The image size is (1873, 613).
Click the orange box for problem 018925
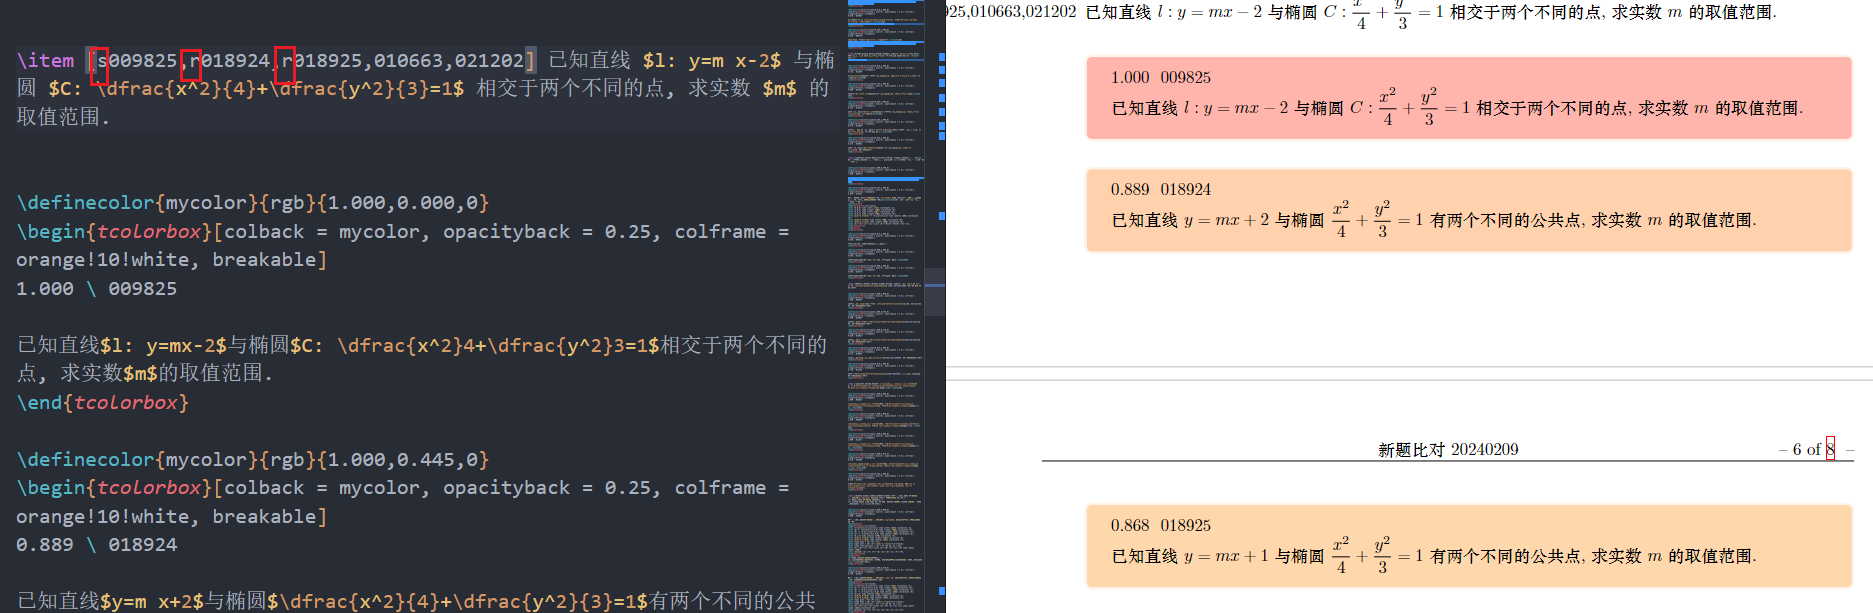tap(1468, 545)
